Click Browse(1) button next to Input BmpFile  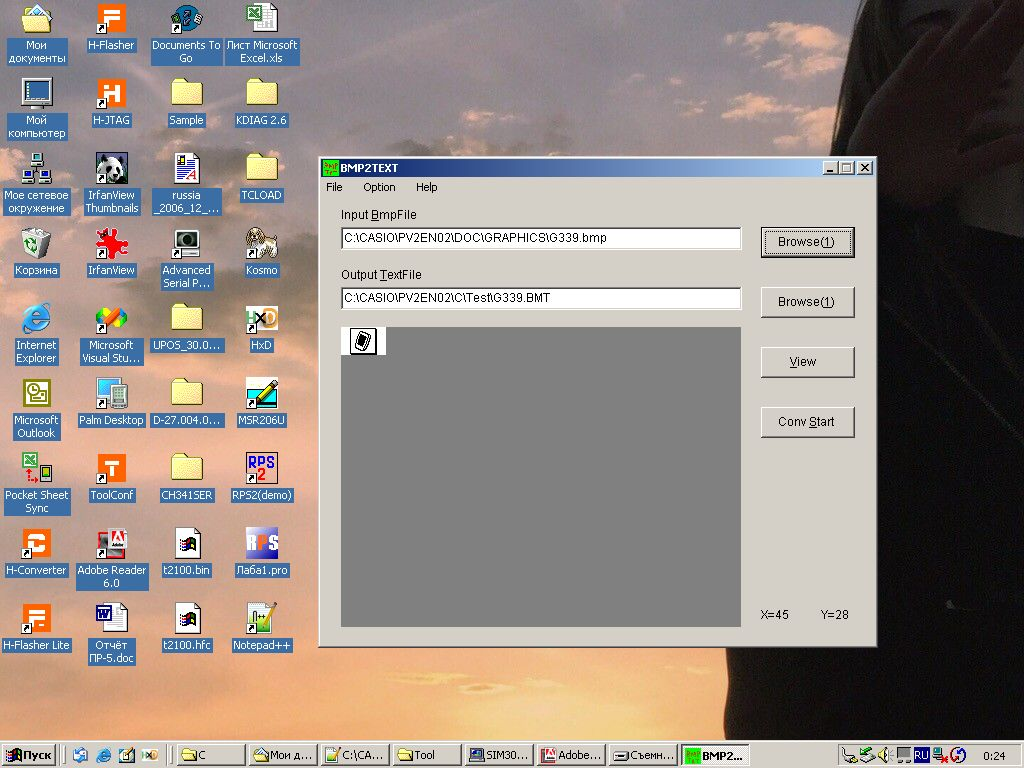tap(807, 242)
